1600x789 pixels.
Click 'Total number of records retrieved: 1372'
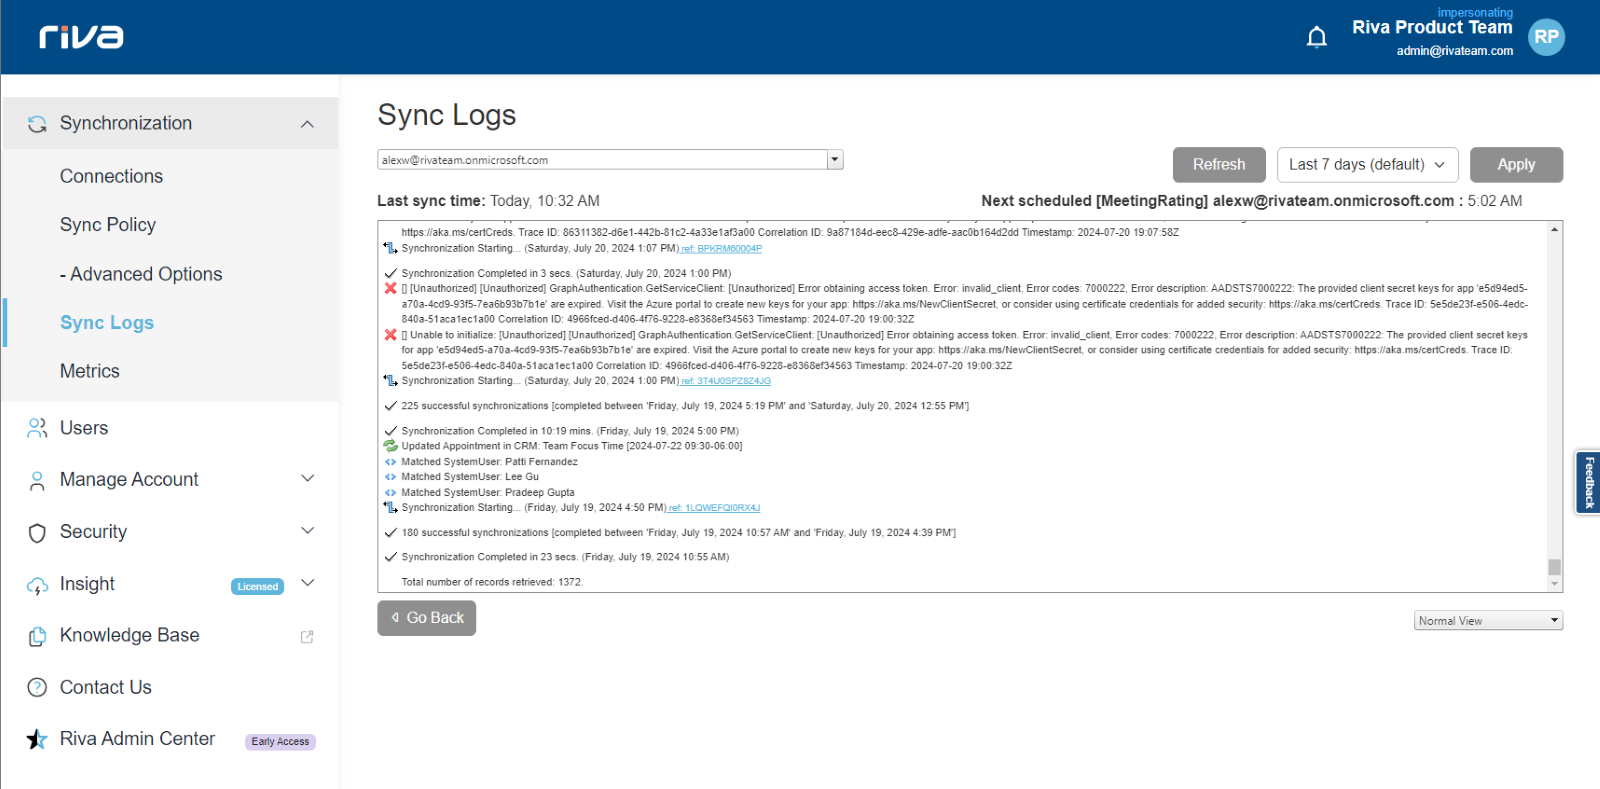(x=492, y=582)
